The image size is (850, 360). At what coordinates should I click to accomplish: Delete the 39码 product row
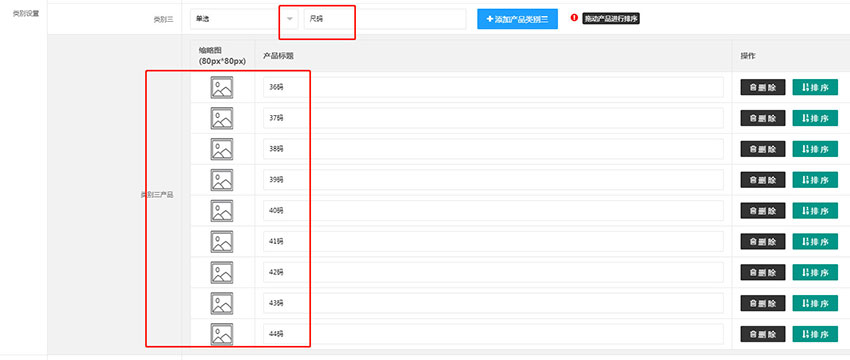tap(763, 180)
